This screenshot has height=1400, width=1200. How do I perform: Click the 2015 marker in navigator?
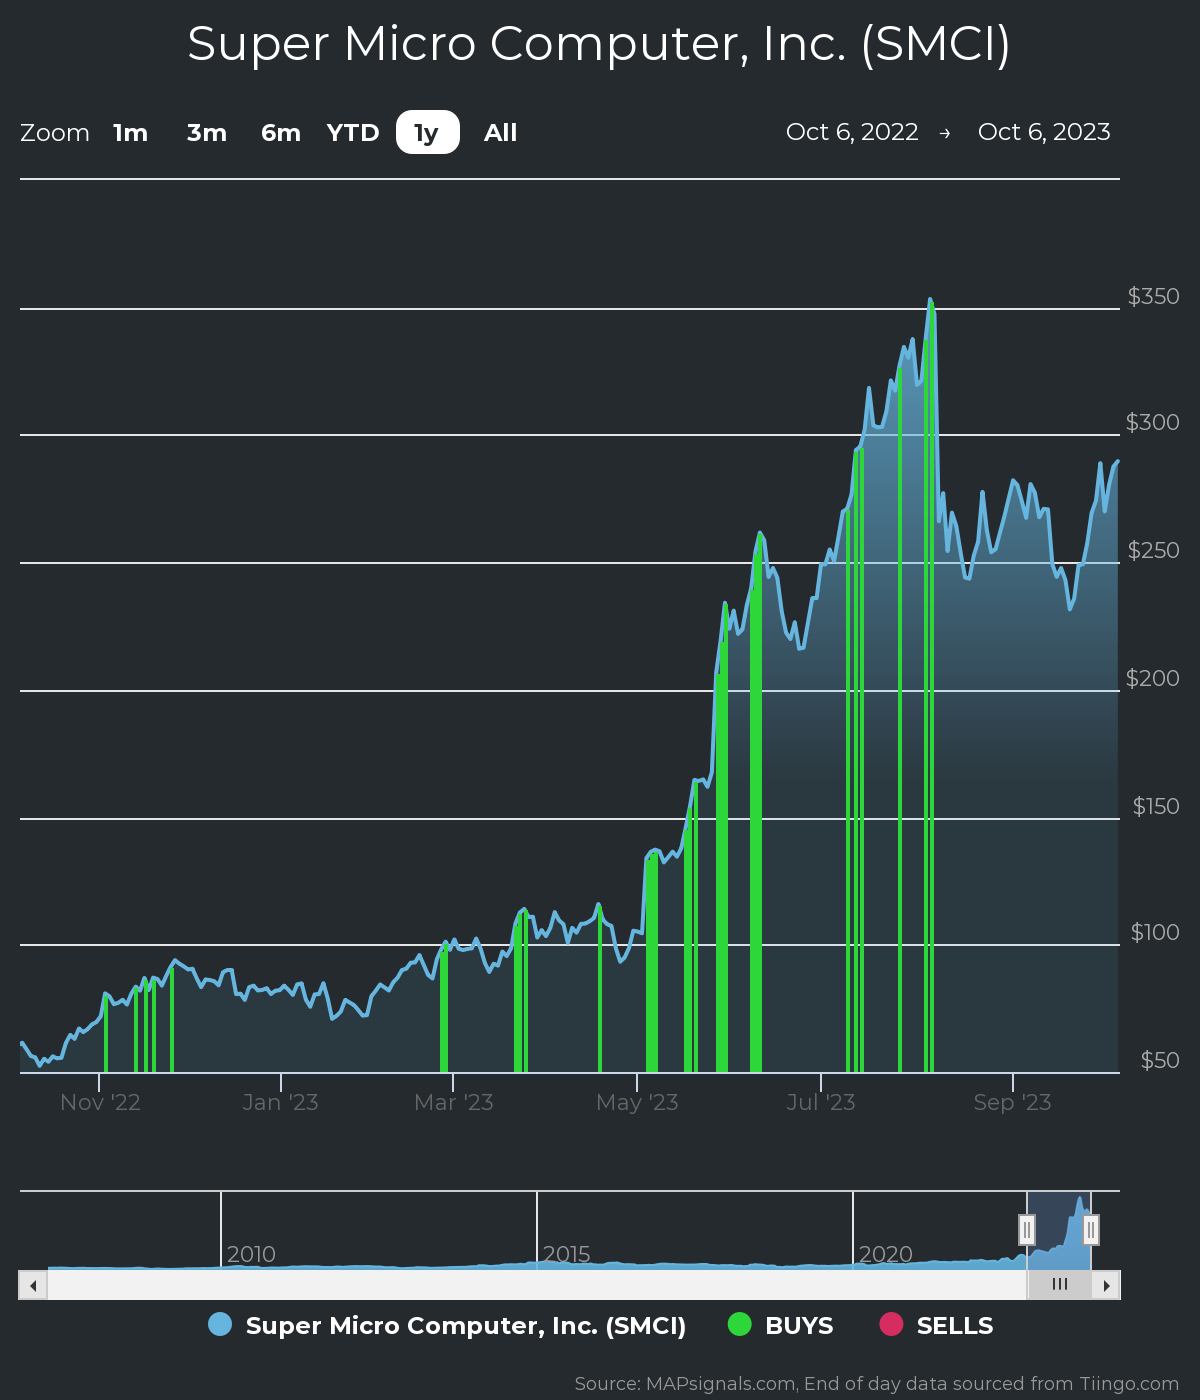click(567, 1254)
